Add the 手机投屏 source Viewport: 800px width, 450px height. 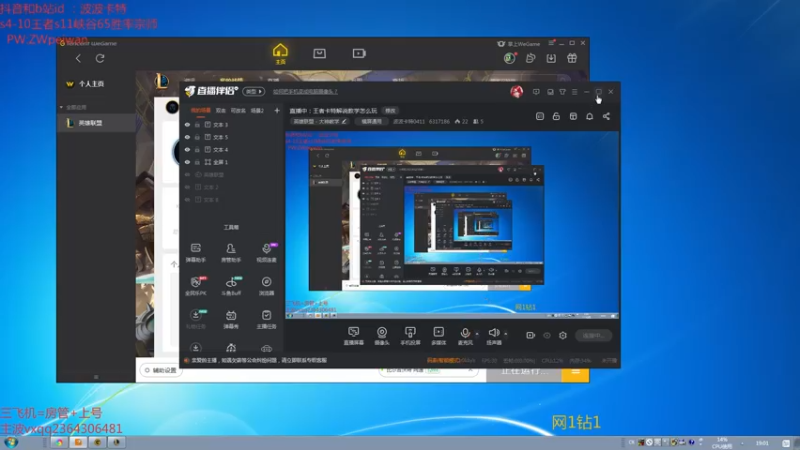coord(410,336)
